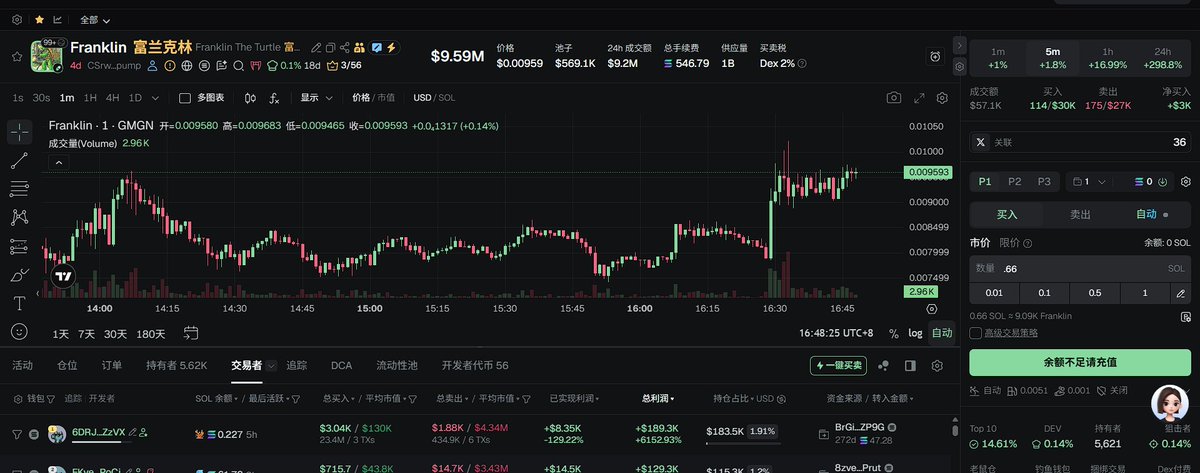Select the trend line drawing tool
This screenshot has height=473, width=1200.
click(x=19, y=160)
